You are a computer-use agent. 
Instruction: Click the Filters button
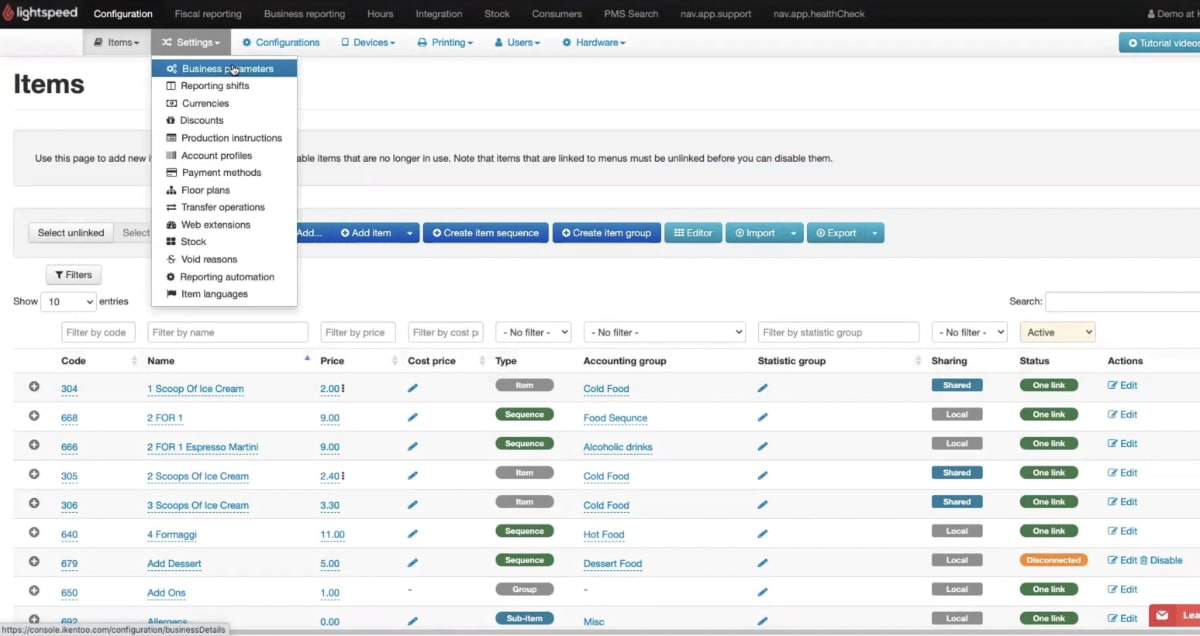(x=73, y=275)
